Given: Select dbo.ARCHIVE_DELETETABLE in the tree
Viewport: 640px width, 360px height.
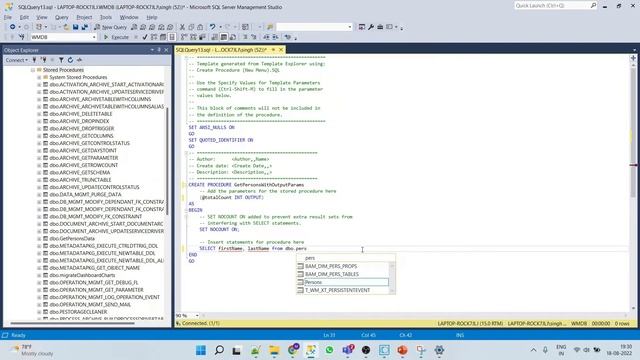Looking at the screenshot, I should click(81, 114).
